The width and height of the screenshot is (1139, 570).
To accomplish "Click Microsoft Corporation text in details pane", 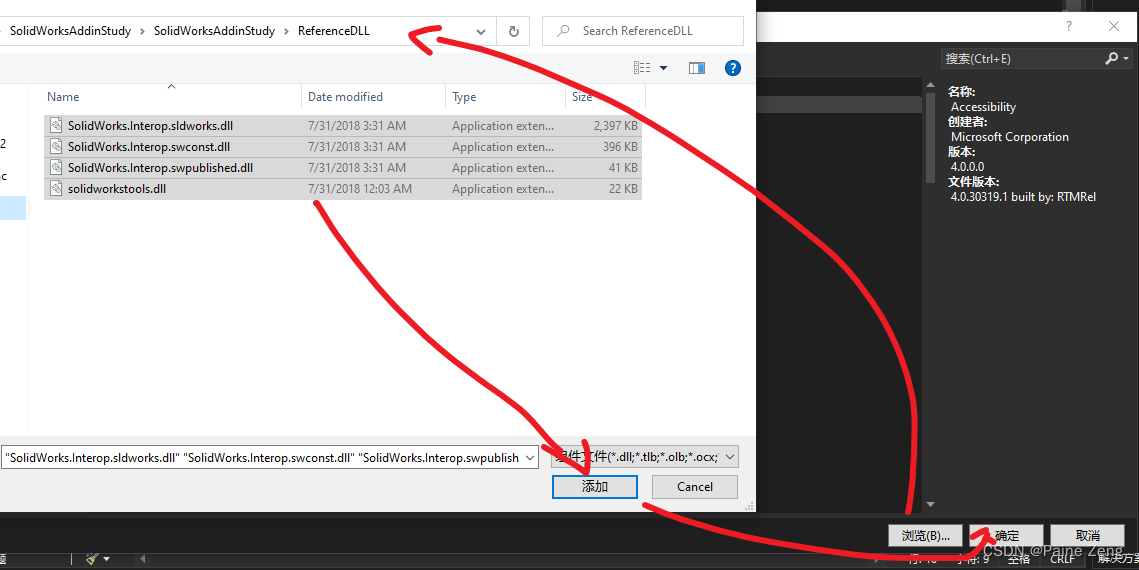I will [1010, 137].
